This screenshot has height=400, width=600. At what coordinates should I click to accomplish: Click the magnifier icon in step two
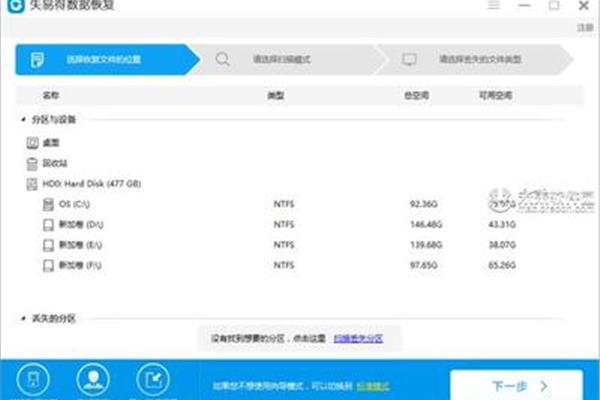223,59
